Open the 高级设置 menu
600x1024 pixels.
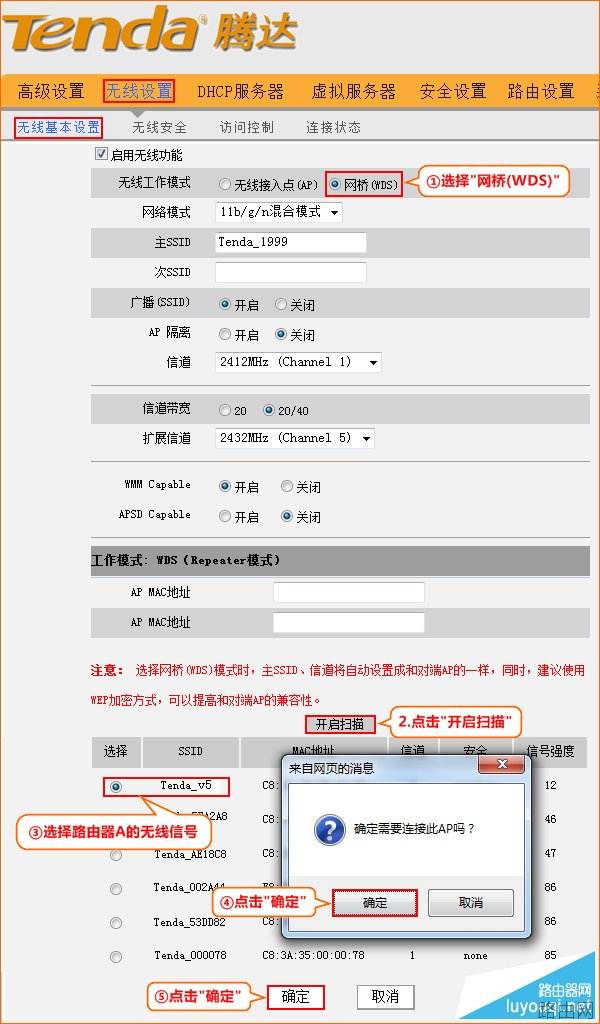[51, 91]
